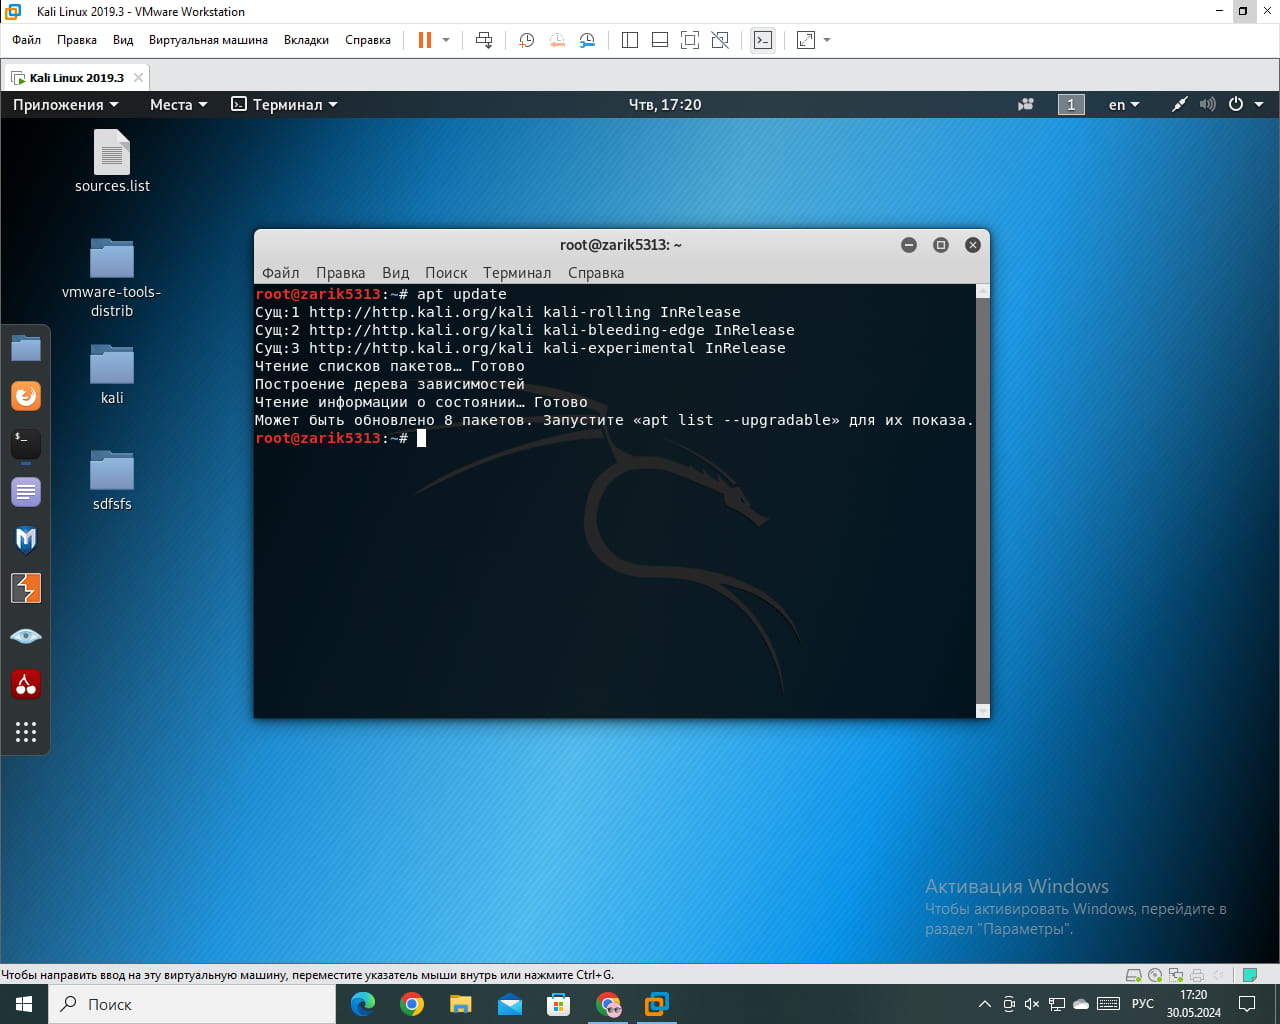
Task: Toggle VMware console view button
Action: (x=763, y=40)
